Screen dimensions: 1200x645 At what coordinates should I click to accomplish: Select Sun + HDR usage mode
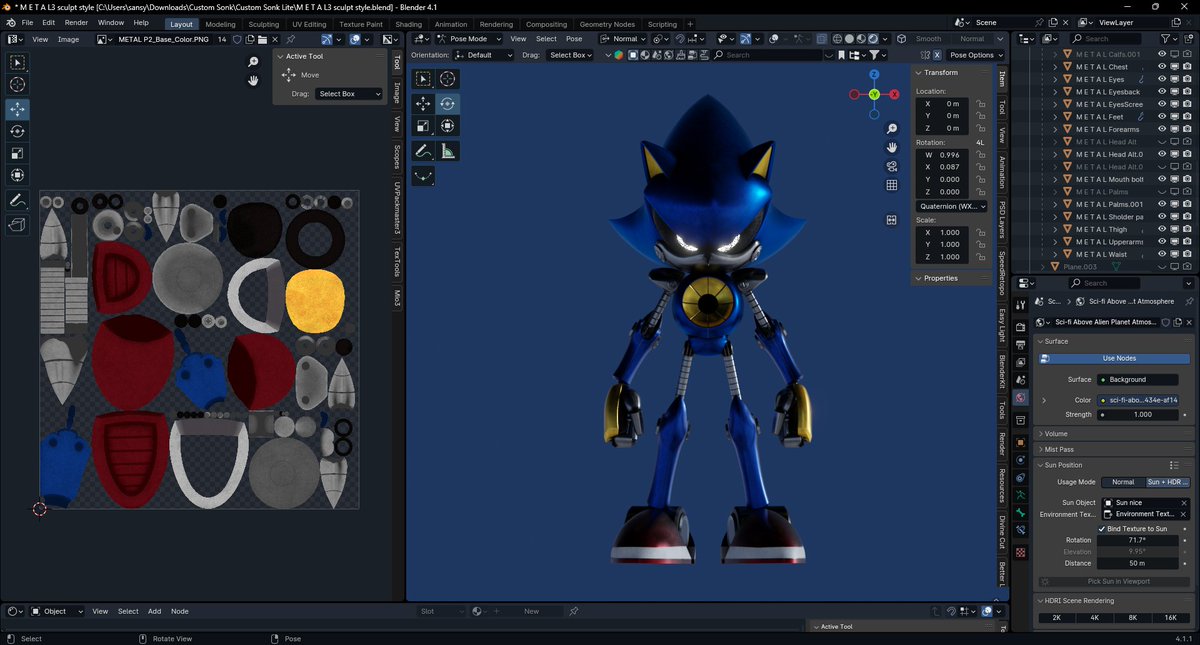click(1168, 482)
